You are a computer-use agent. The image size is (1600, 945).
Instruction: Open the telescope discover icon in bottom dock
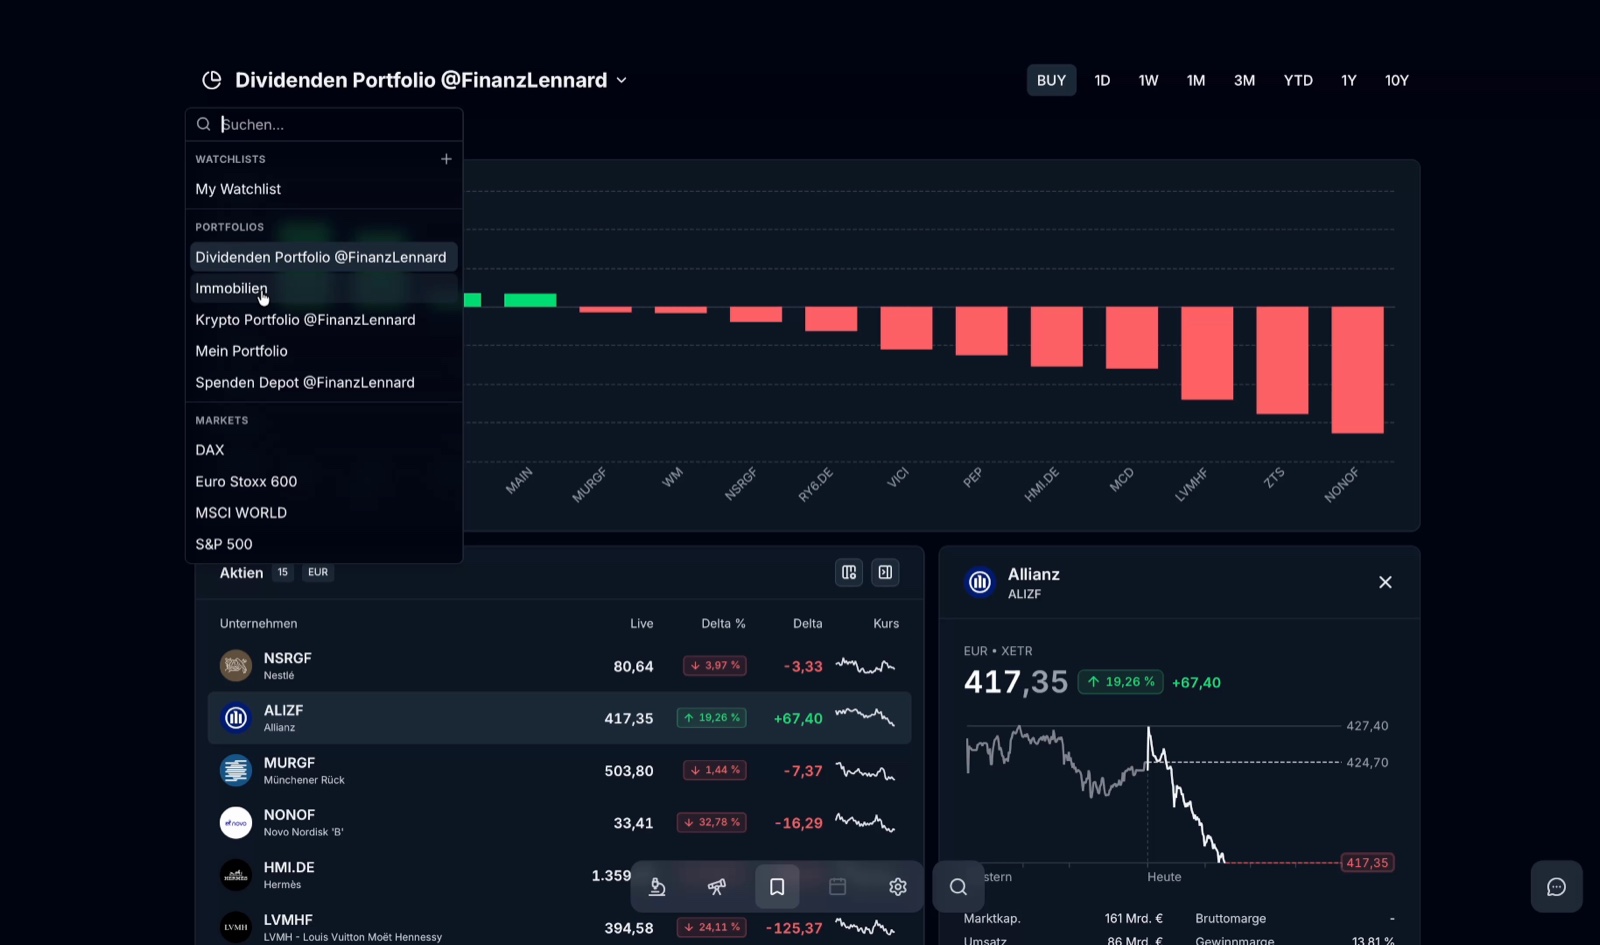pyautogui.click(x=717, y=886)
